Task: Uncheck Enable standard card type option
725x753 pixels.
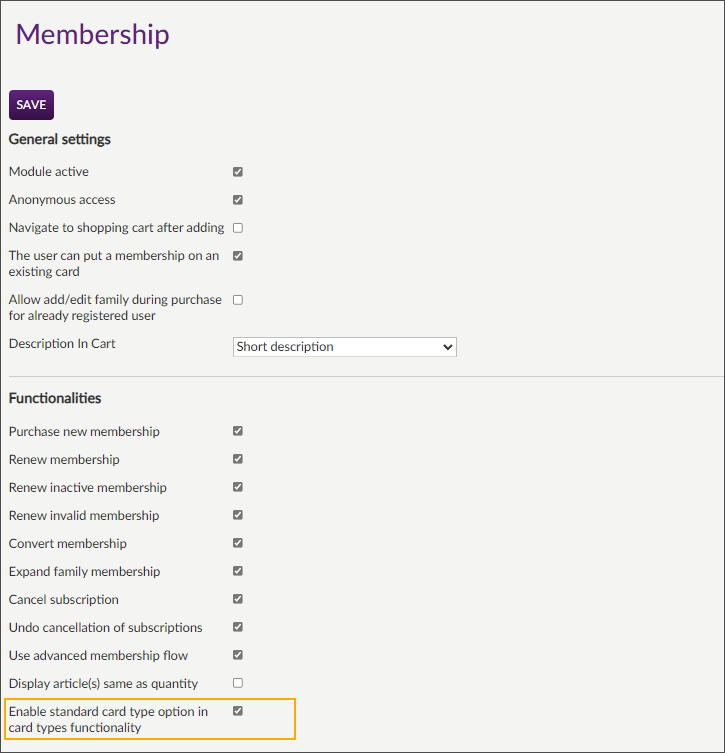Action: coord(238,712)
